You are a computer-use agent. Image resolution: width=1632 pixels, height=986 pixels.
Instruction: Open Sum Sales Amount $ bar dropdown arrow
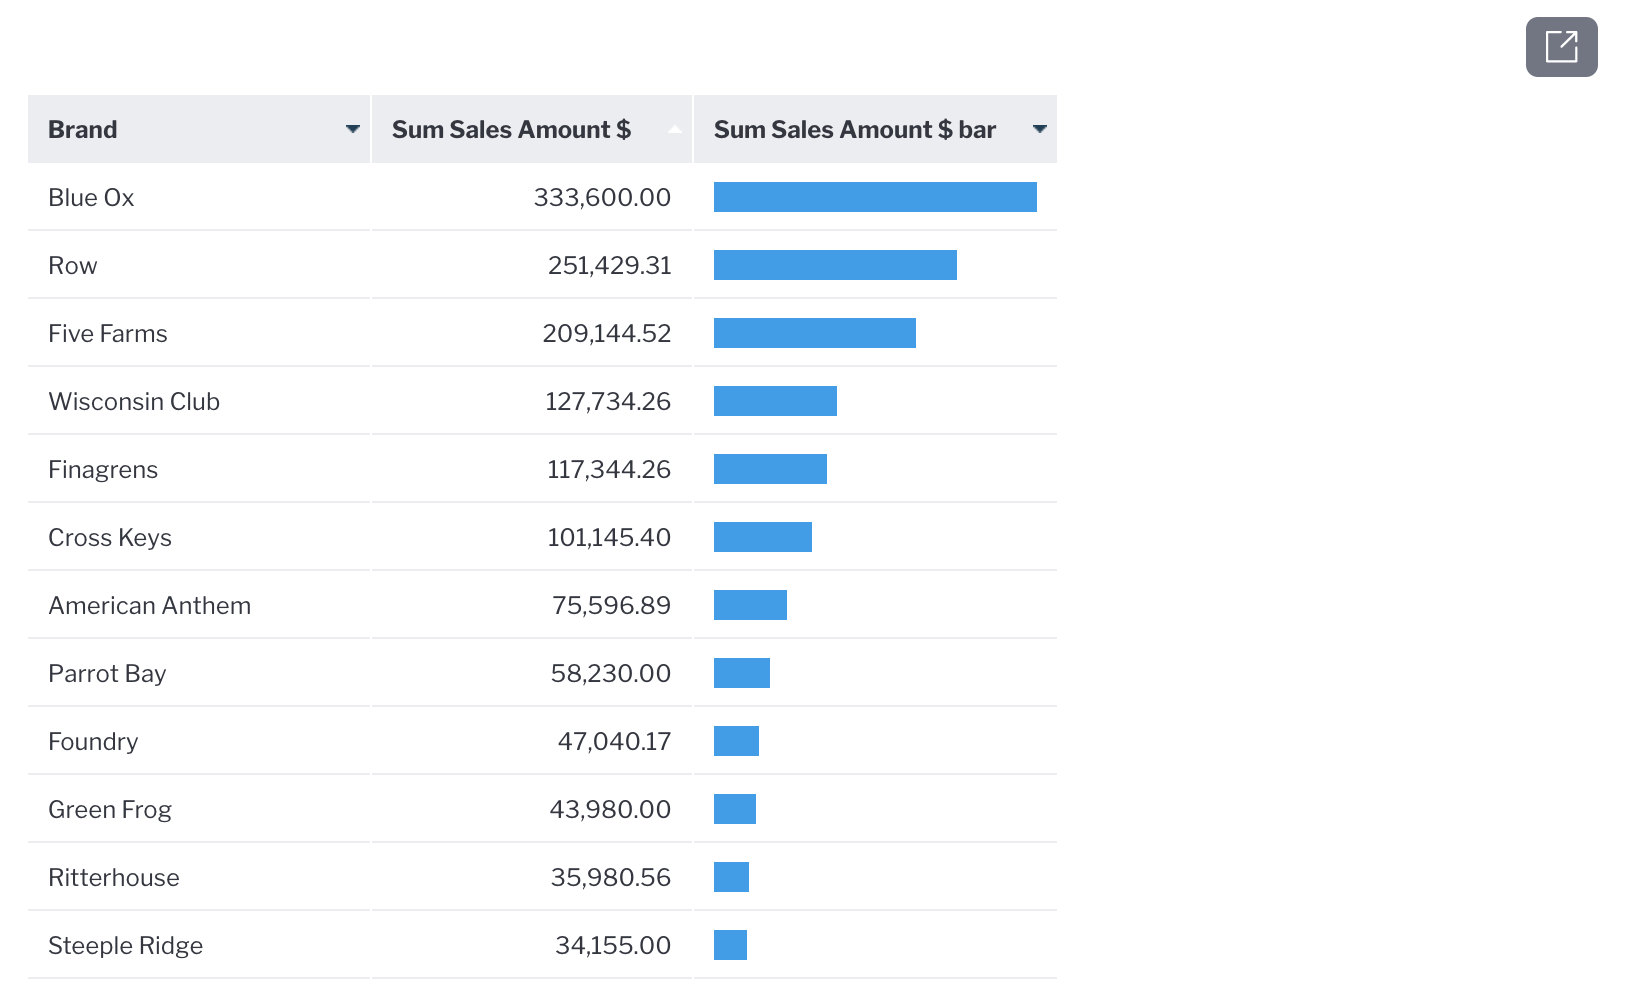pyautogui.click(x=1039, y=129)
